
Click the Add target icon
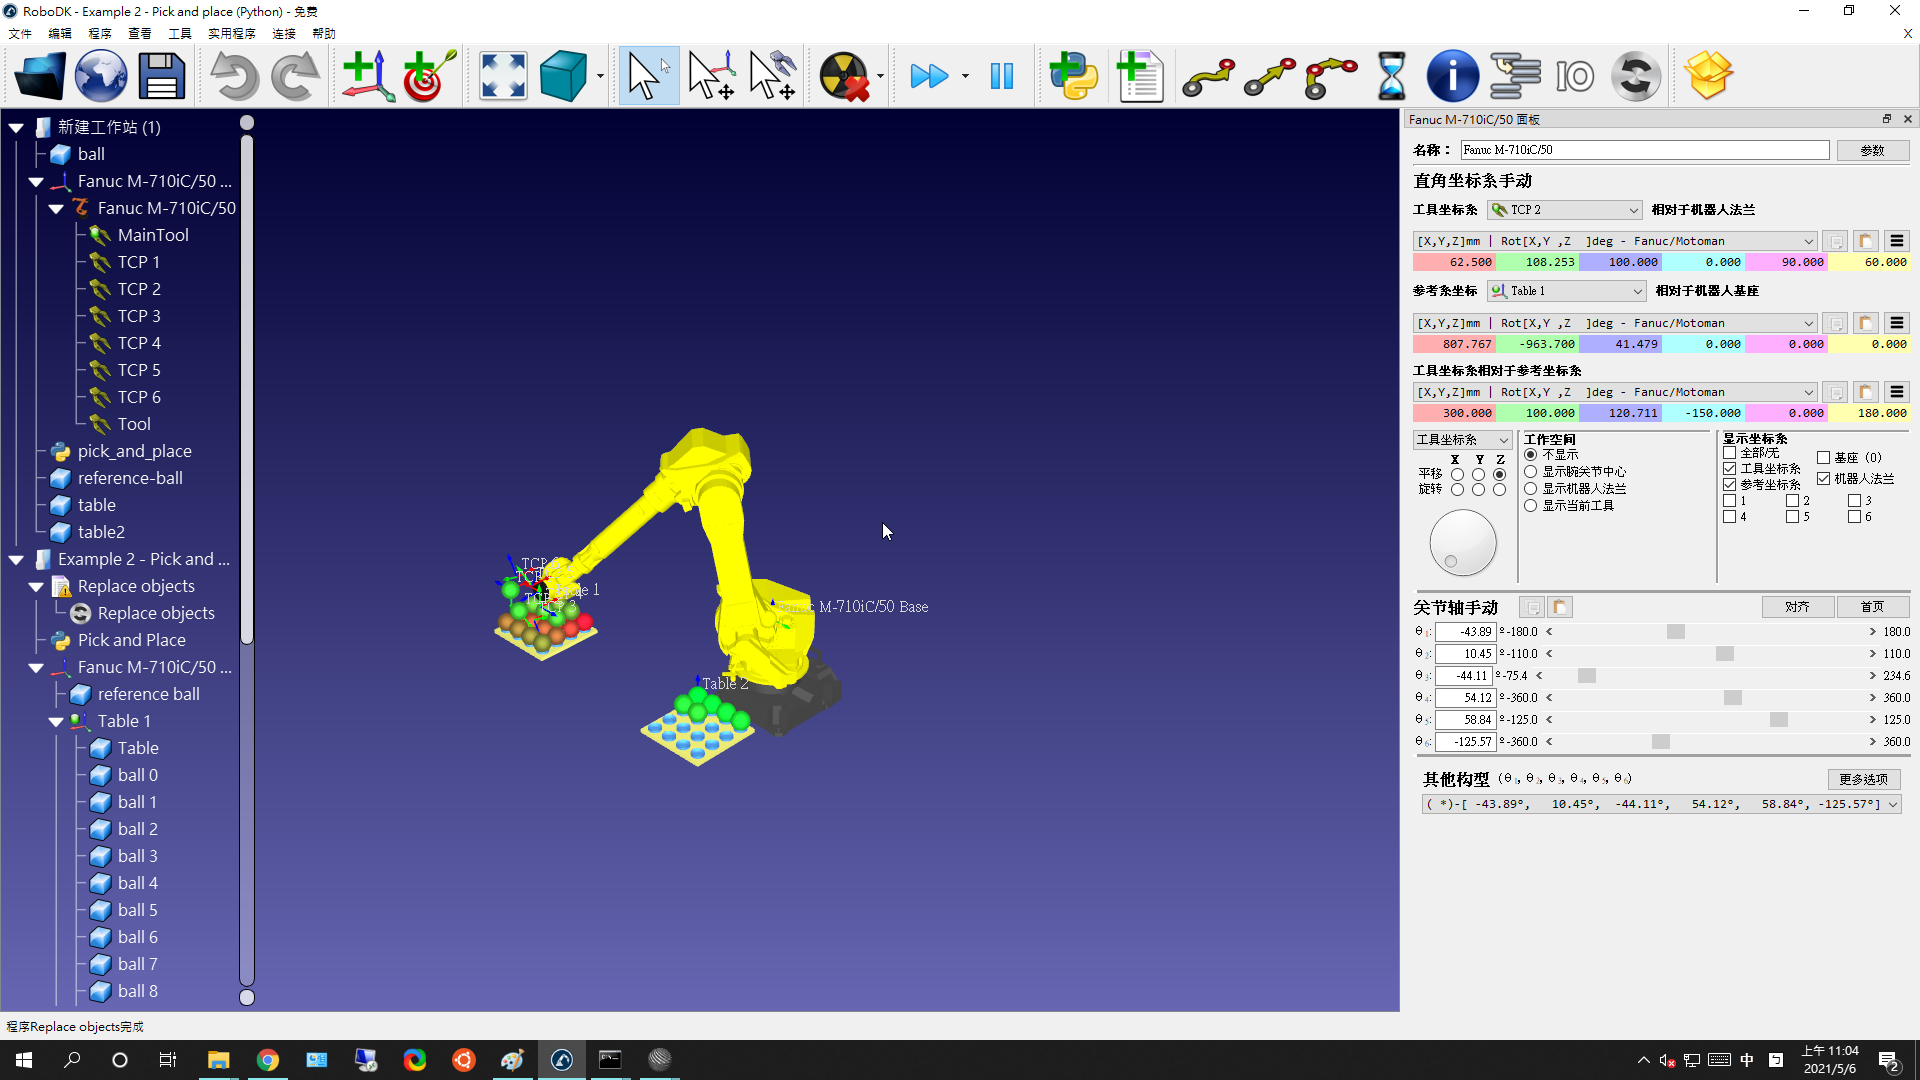click(x=428, y=77)
